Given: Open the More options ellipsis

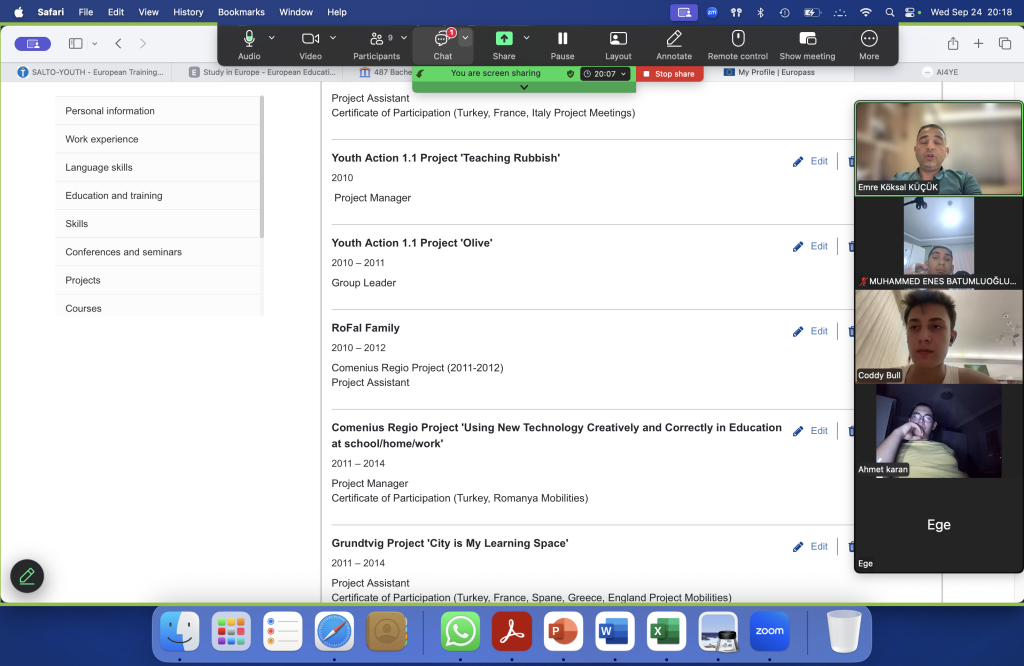Looking at the screenshot, I should [x=869, y=39].
